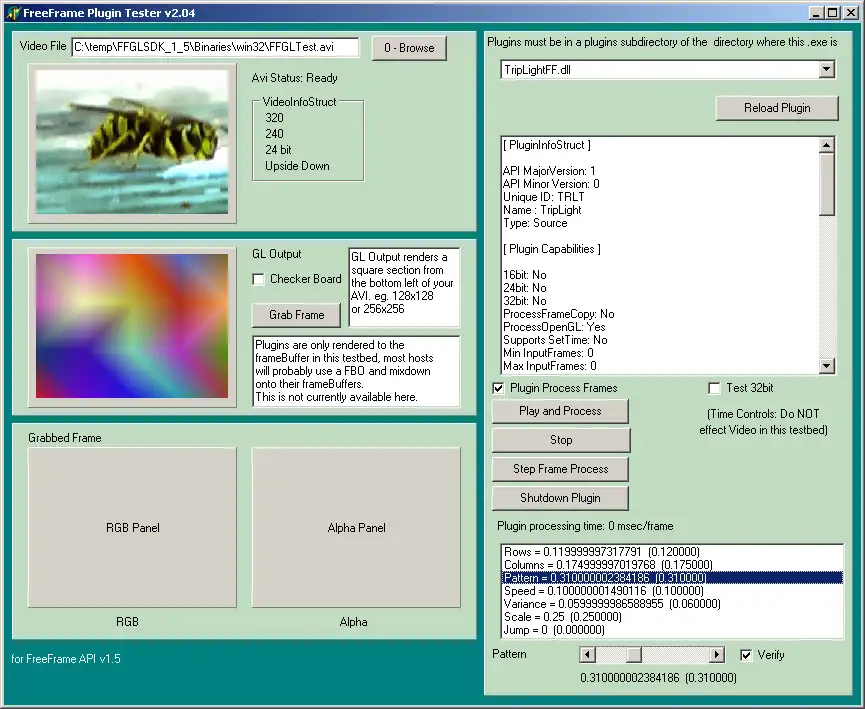This screenshot has height=709, width=865.
Task: Click the Pattern slider's left arrow
Action: click(x=587, y=655)
